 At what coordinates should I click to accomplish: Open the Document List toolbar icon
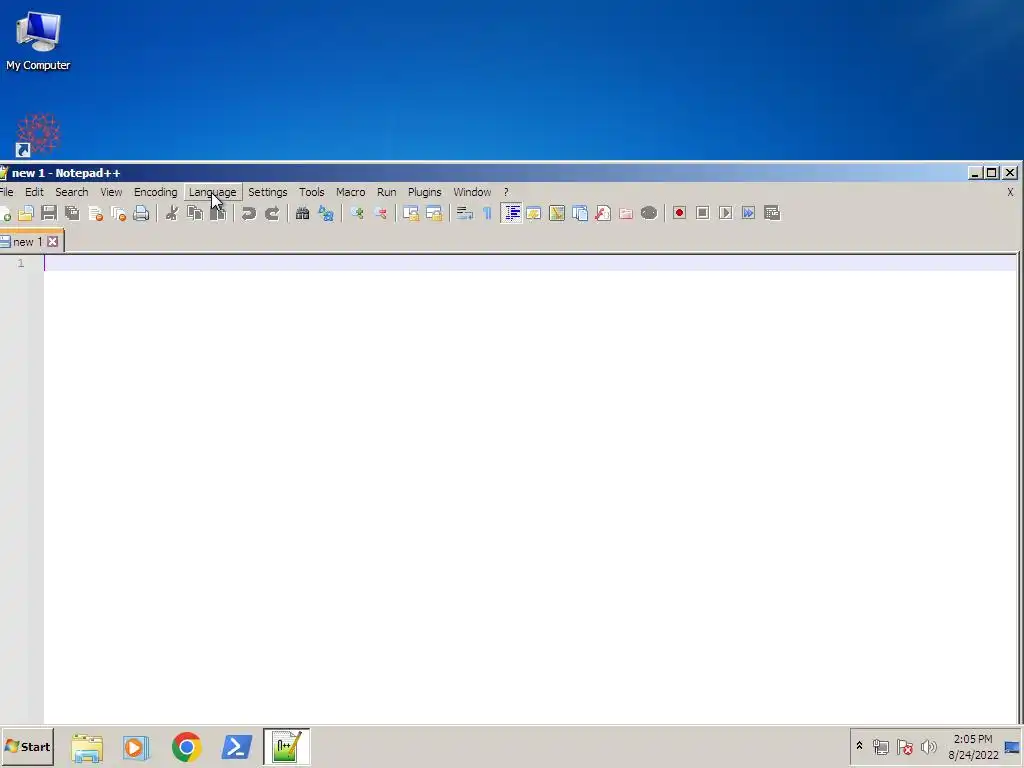[x=580, y=214]
